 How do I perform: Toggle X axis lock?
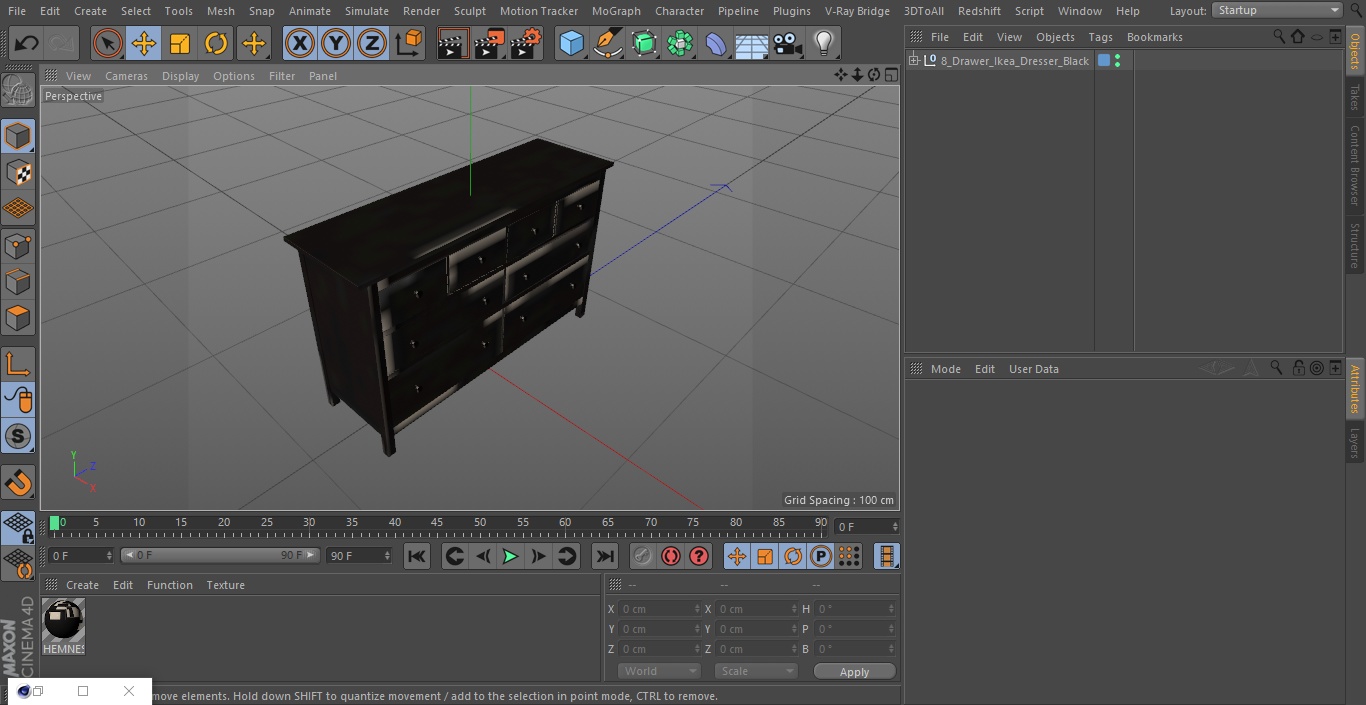point(299,43)
